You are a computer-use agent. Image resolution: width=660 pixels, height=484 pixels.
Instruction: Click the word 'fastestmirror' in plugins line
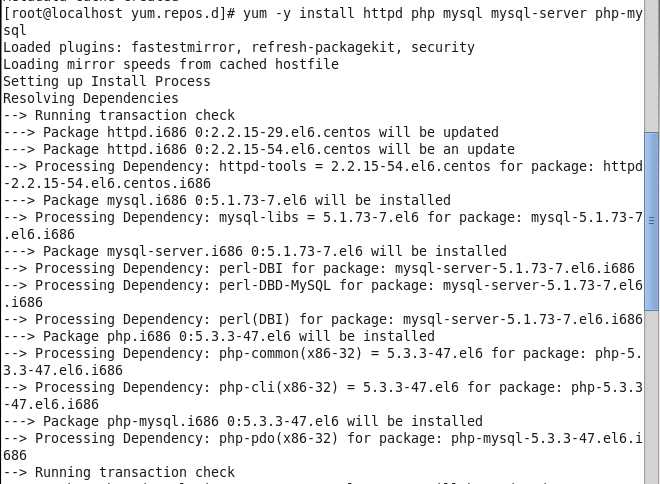click(x=183, y=47)
